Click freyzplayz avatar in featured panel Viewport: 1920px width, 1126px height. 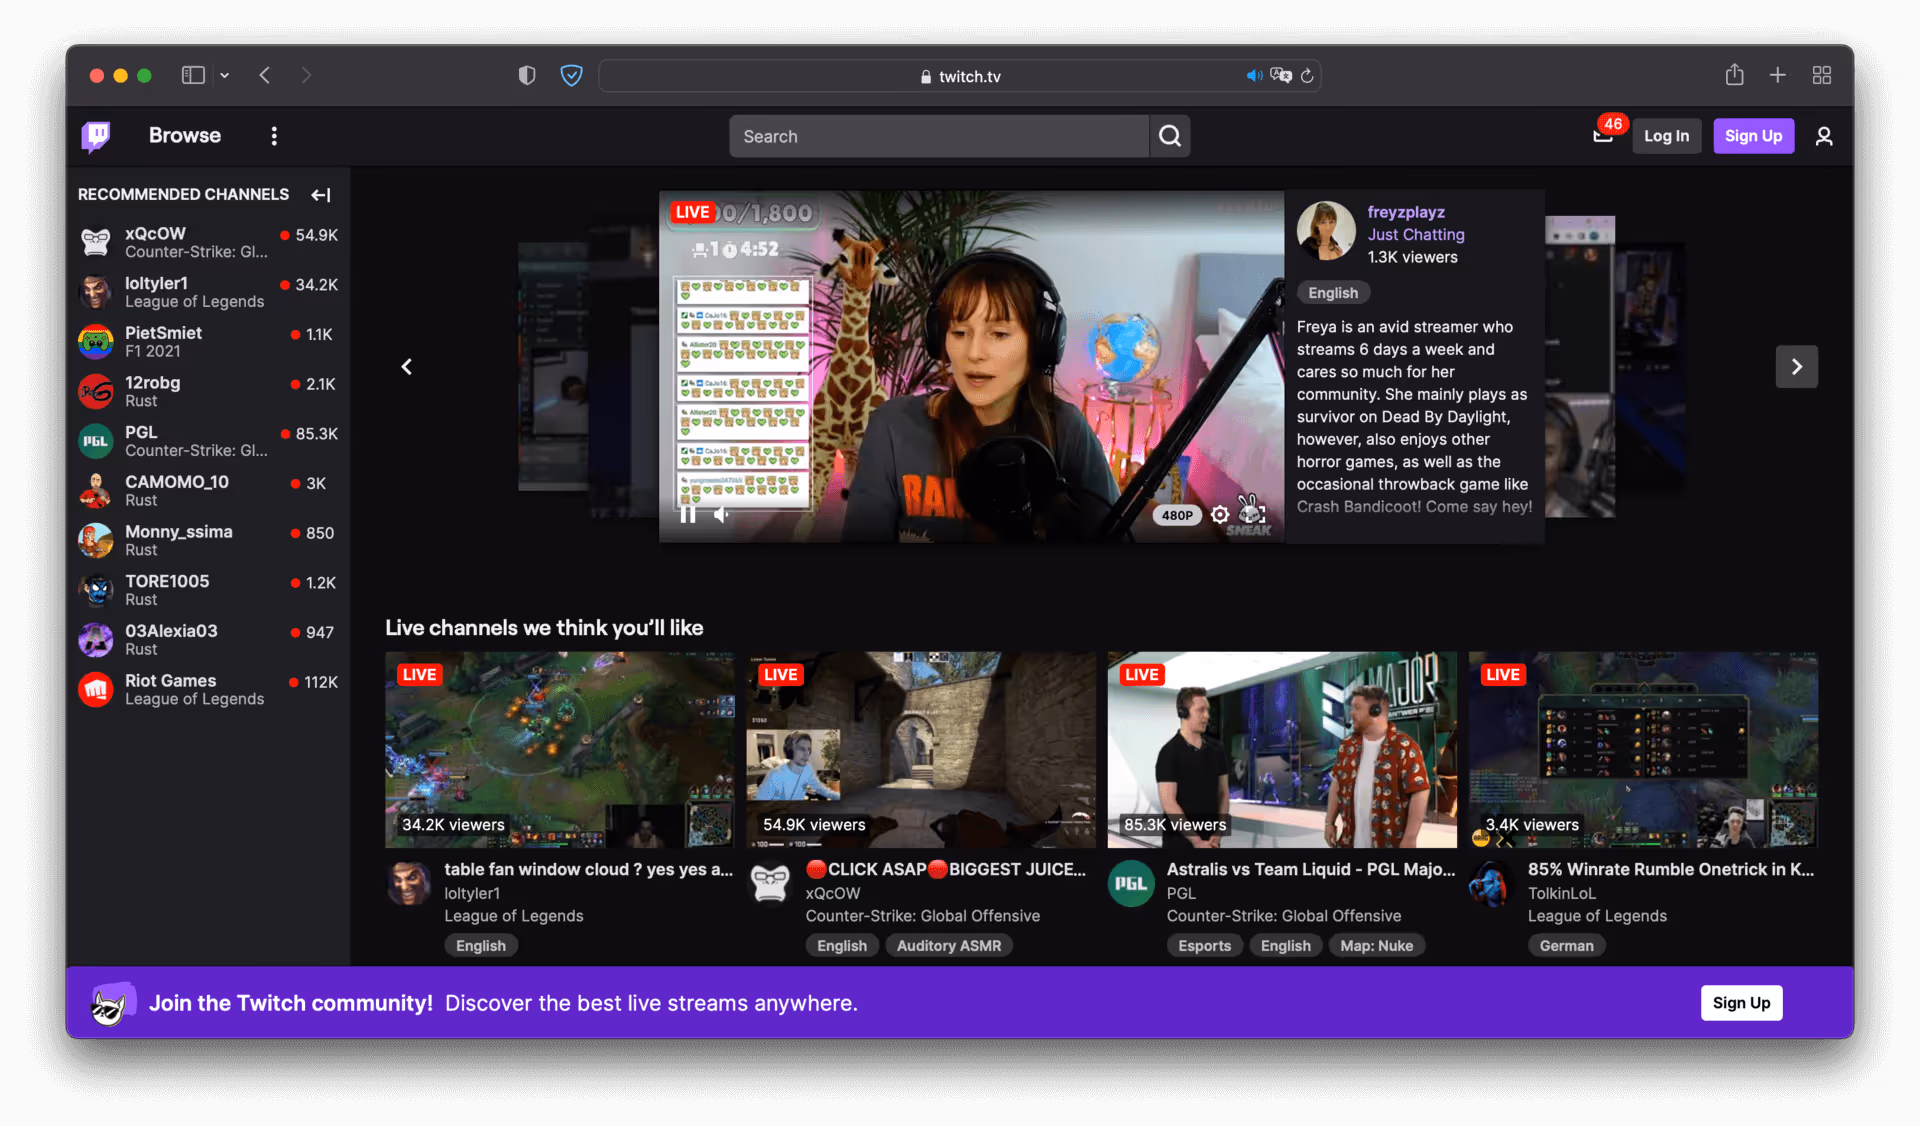click(x=1326, y=231)
